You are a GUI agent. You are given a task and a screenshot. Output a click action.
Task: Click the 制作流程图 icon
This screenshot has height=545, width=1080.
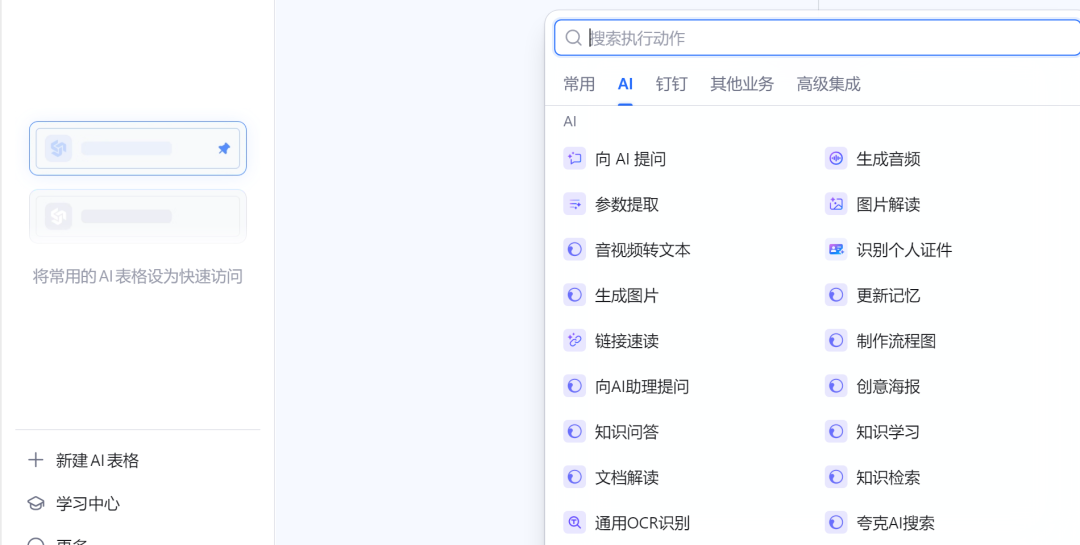pyautogui.click(x=836, y=340)
